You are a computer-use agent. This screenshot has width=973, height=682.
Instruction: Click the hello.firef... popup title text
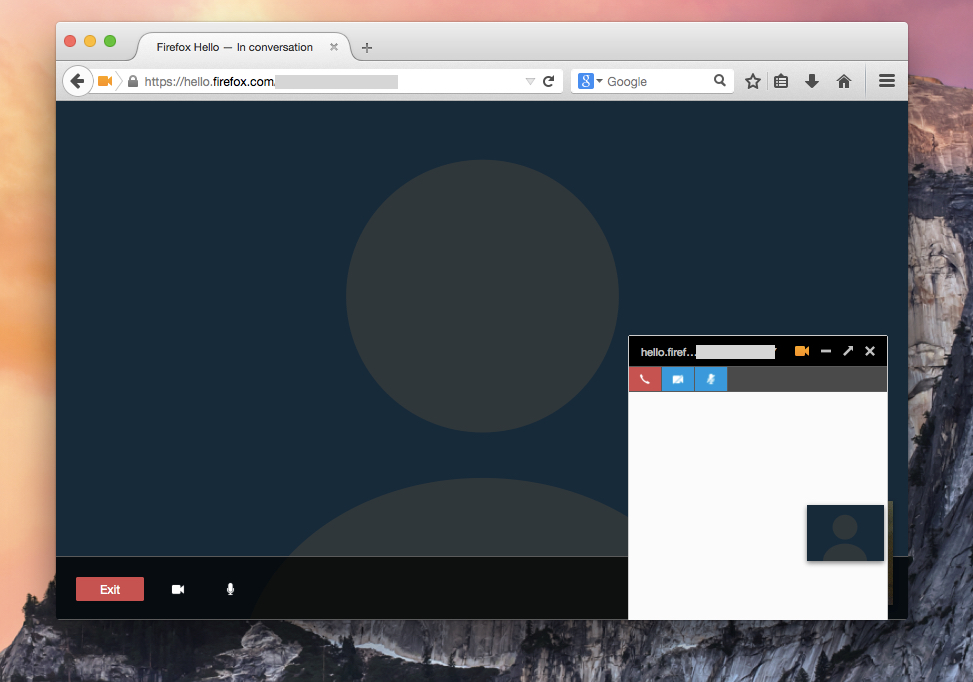click(x=667, y=352)
